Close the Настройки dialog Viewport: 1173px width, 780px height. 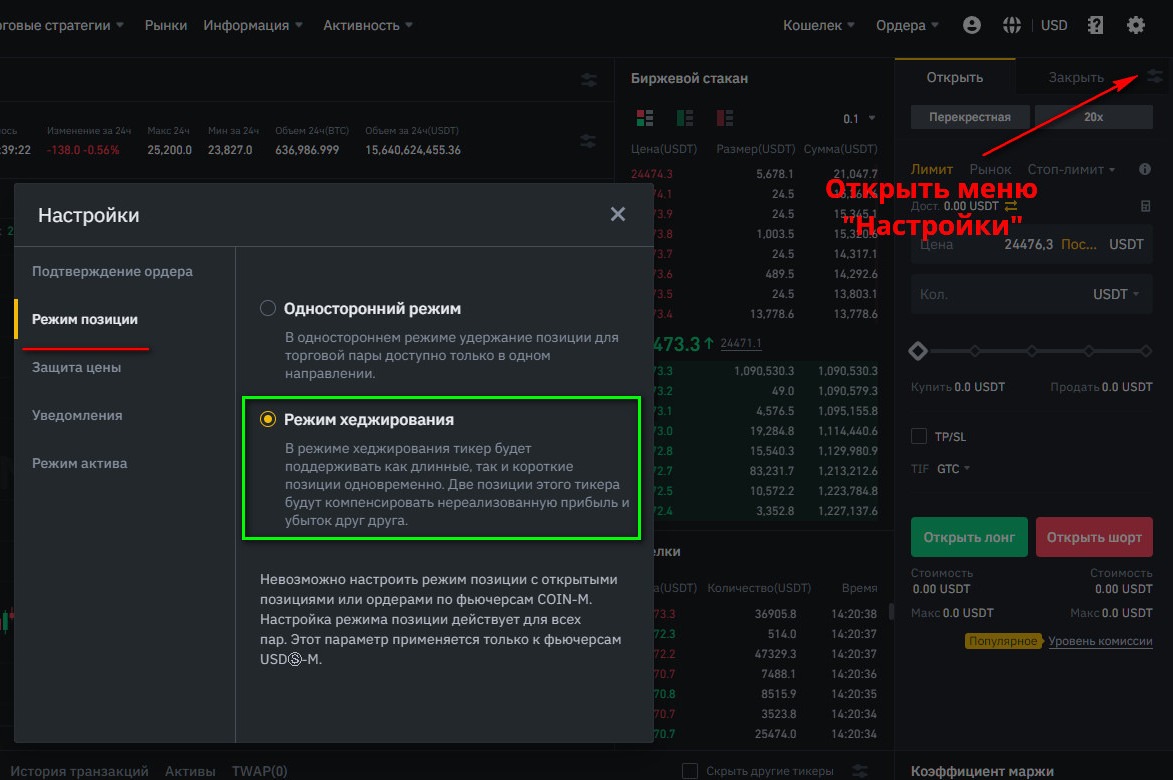(x=617, y=215)
